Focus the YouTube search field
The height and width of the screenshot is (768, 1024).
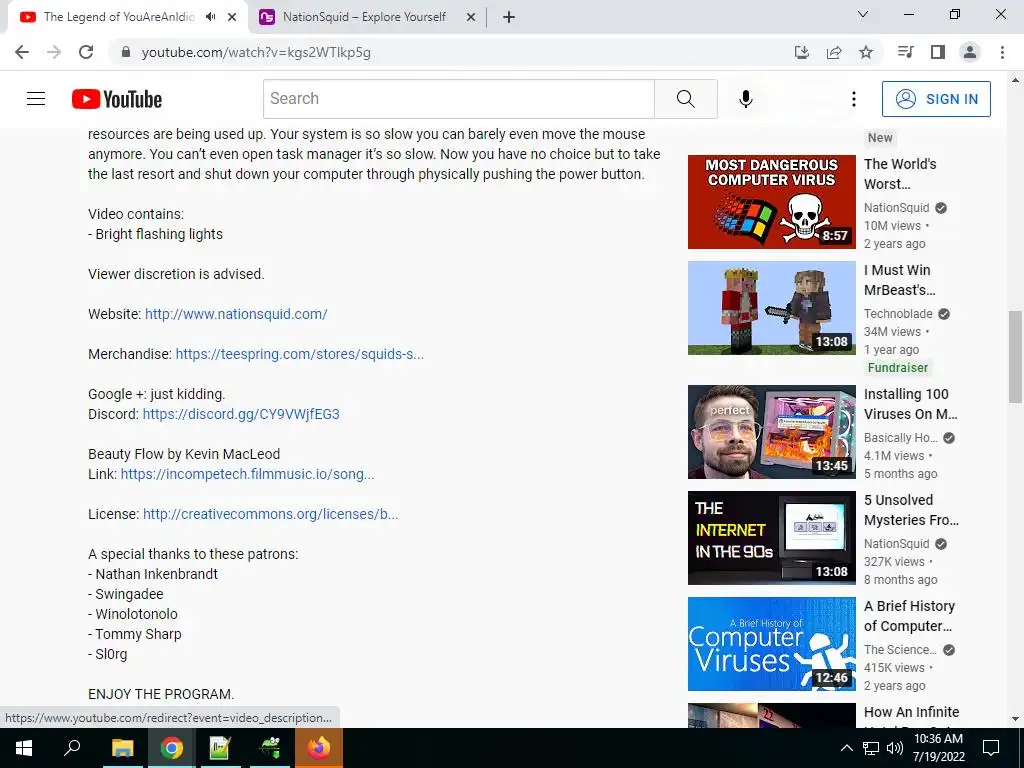[x=459, y=99]
